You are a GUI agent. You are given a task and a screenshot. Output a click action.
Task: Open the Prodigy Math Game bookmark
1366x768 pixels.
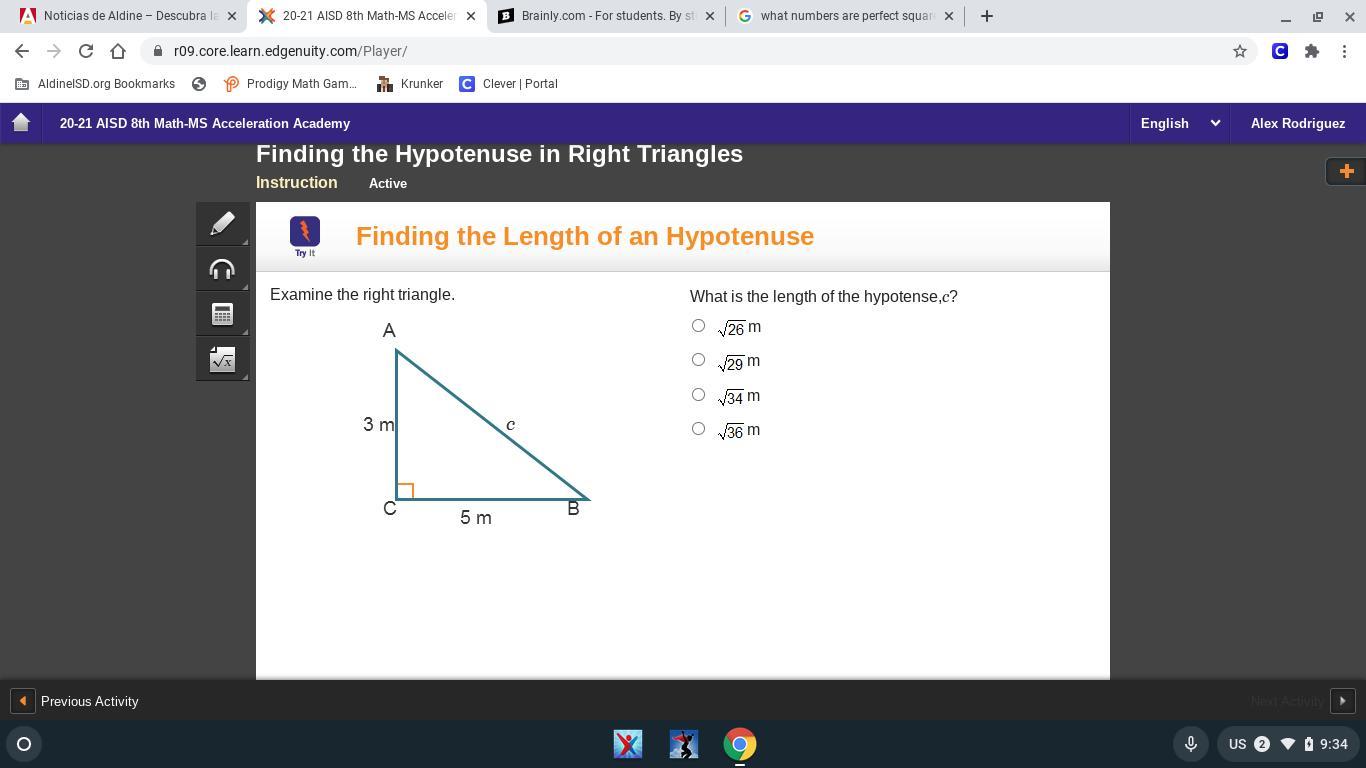coord(290,84)
